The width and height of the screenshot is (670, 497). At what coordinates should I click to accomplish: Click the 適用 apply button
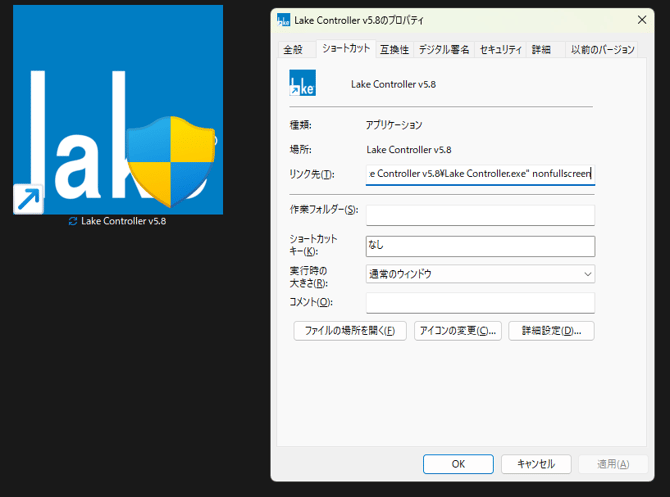click(x=613, y=464)
